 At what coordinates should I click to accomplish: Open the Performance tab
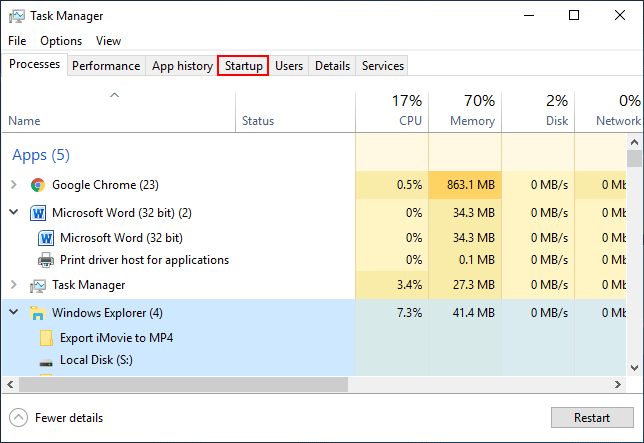point(106,66)
